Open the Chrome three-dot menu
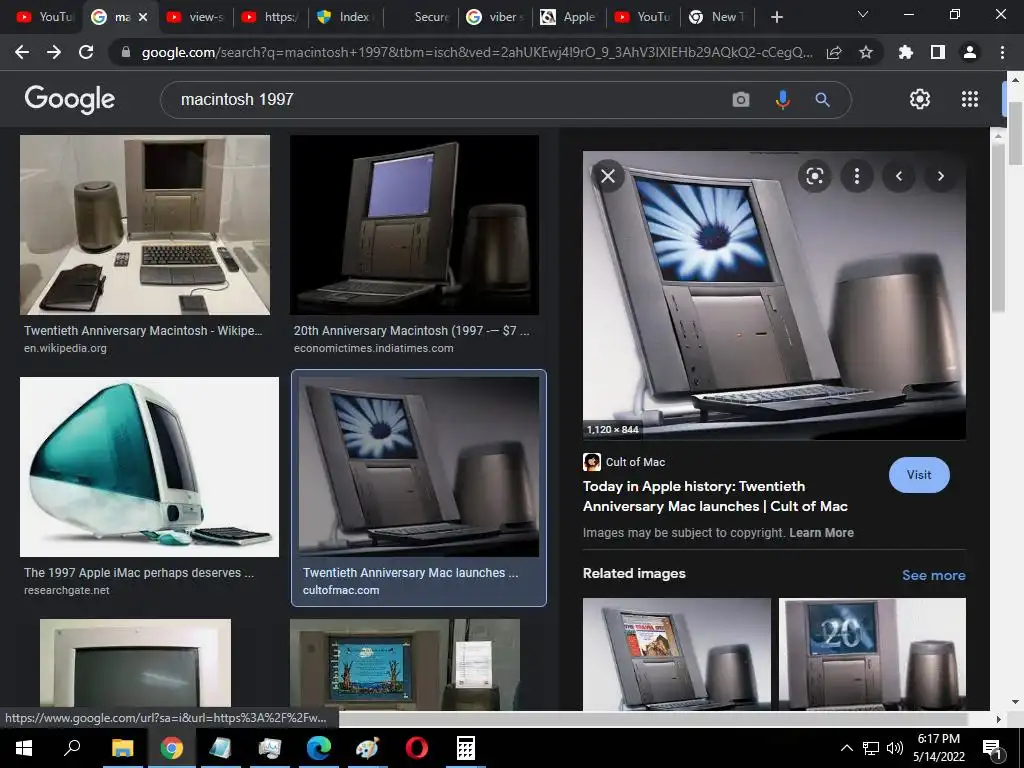The width and height of the screenshot is (1024, 768). click(1002, 52)
